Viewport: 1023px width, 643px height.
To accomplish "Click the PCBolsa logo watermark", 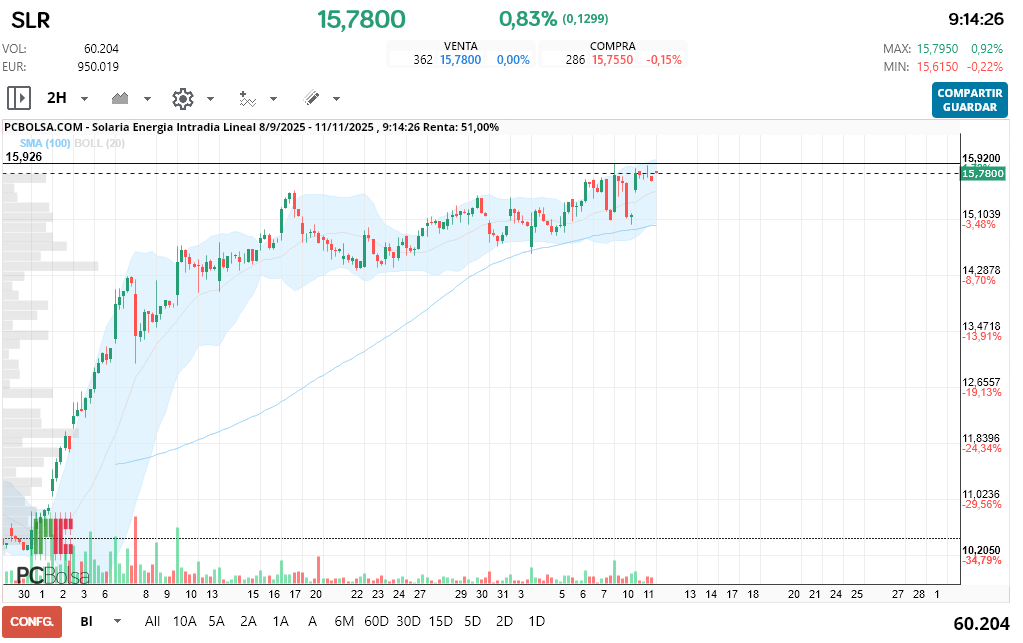I will pyautogui.click(x=52, y=576).
